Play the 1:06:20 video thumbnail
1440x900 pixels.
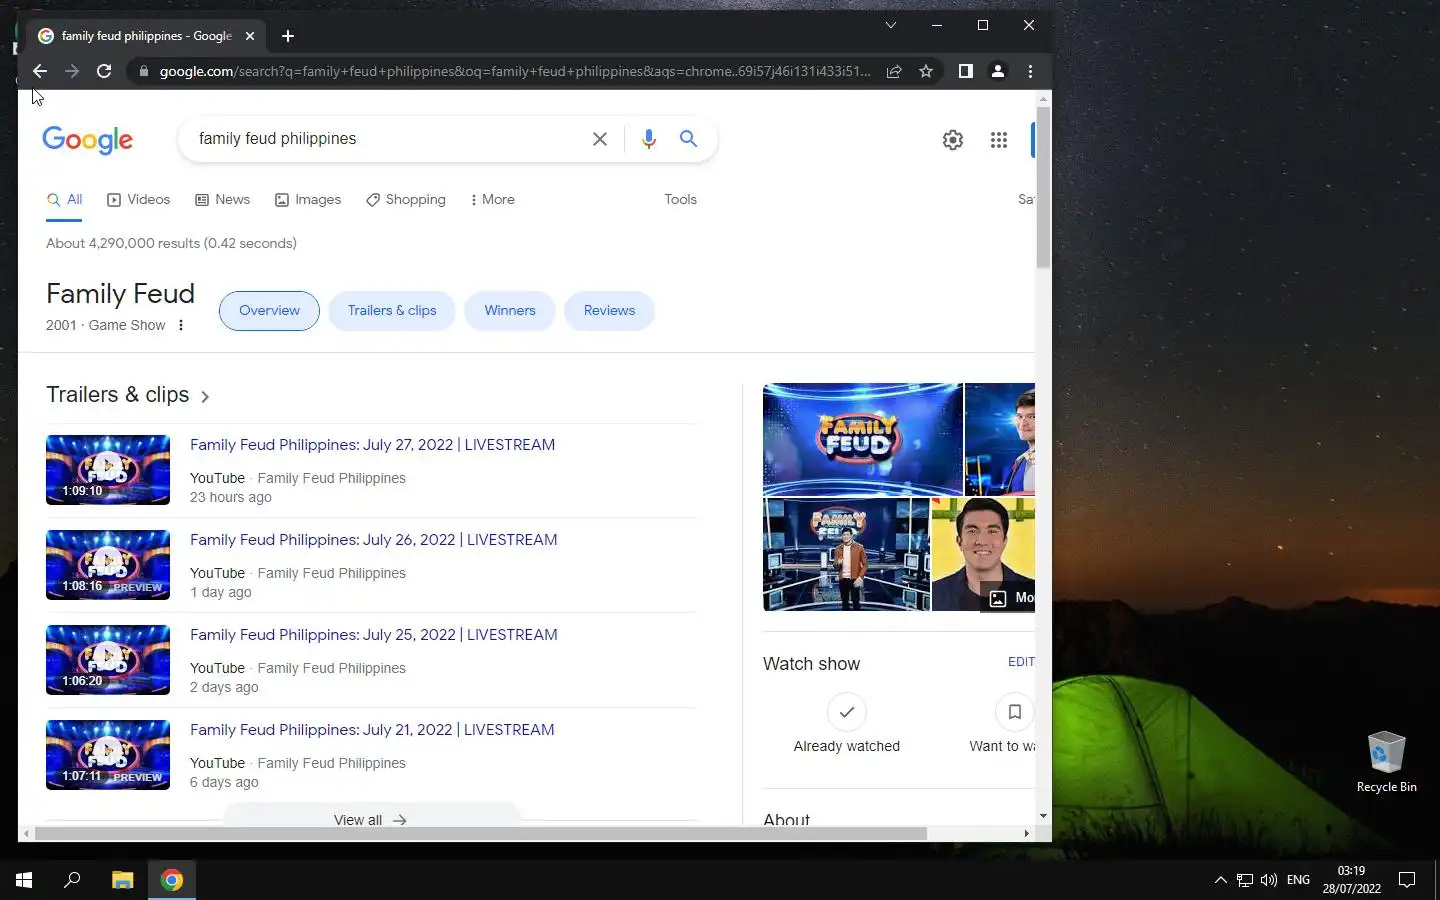[x=108, y=660]
